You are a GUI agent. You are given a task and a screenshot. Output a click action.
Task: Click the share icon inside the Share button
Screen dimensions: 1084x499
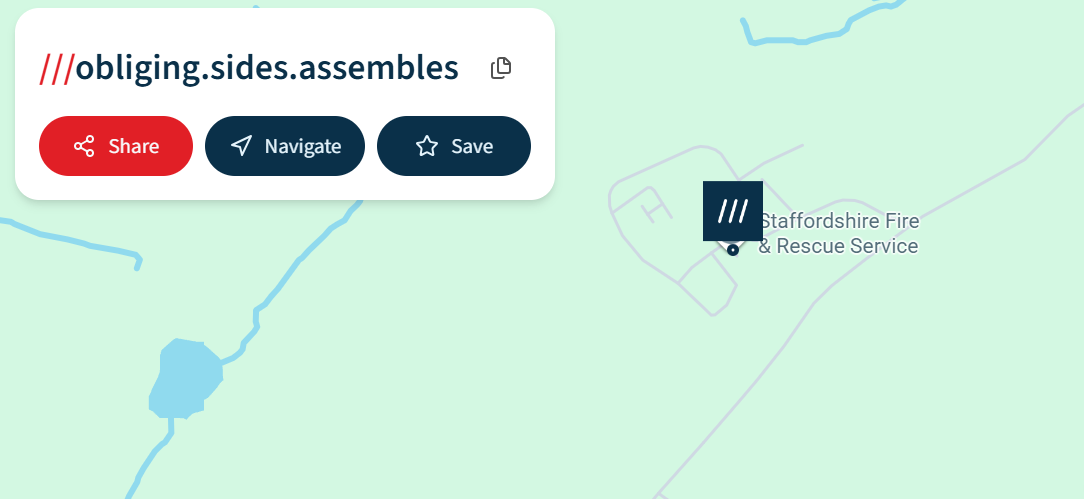tap(84, 146)
